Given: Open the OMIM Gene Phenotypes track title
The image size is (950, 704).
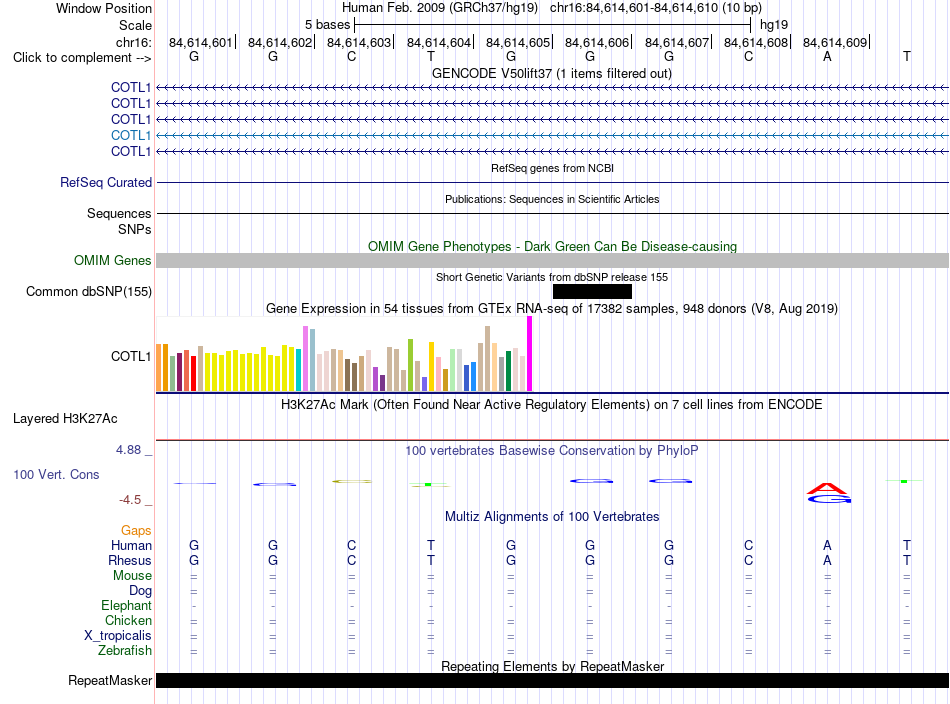Looking at the screenshot, I should (x=552, y=247).
